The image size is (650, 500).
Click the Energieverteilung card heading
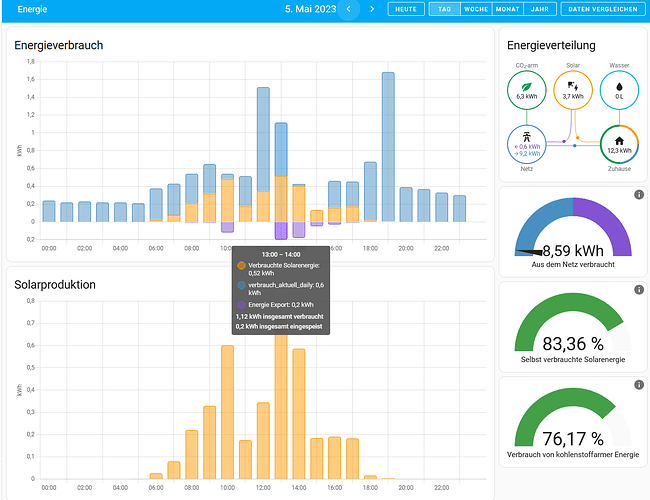point(551,45)
